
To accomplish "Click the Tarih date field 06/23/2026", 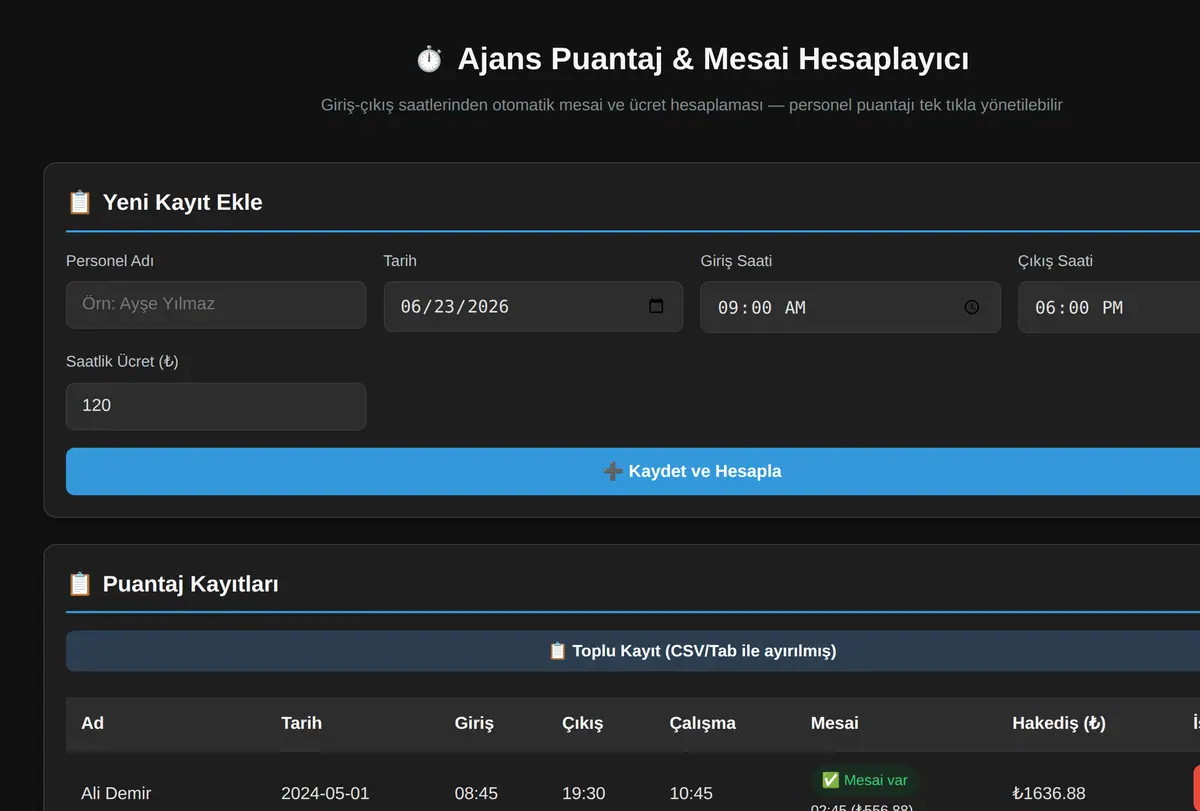I will pyautogui.click(x=533, y=306).
